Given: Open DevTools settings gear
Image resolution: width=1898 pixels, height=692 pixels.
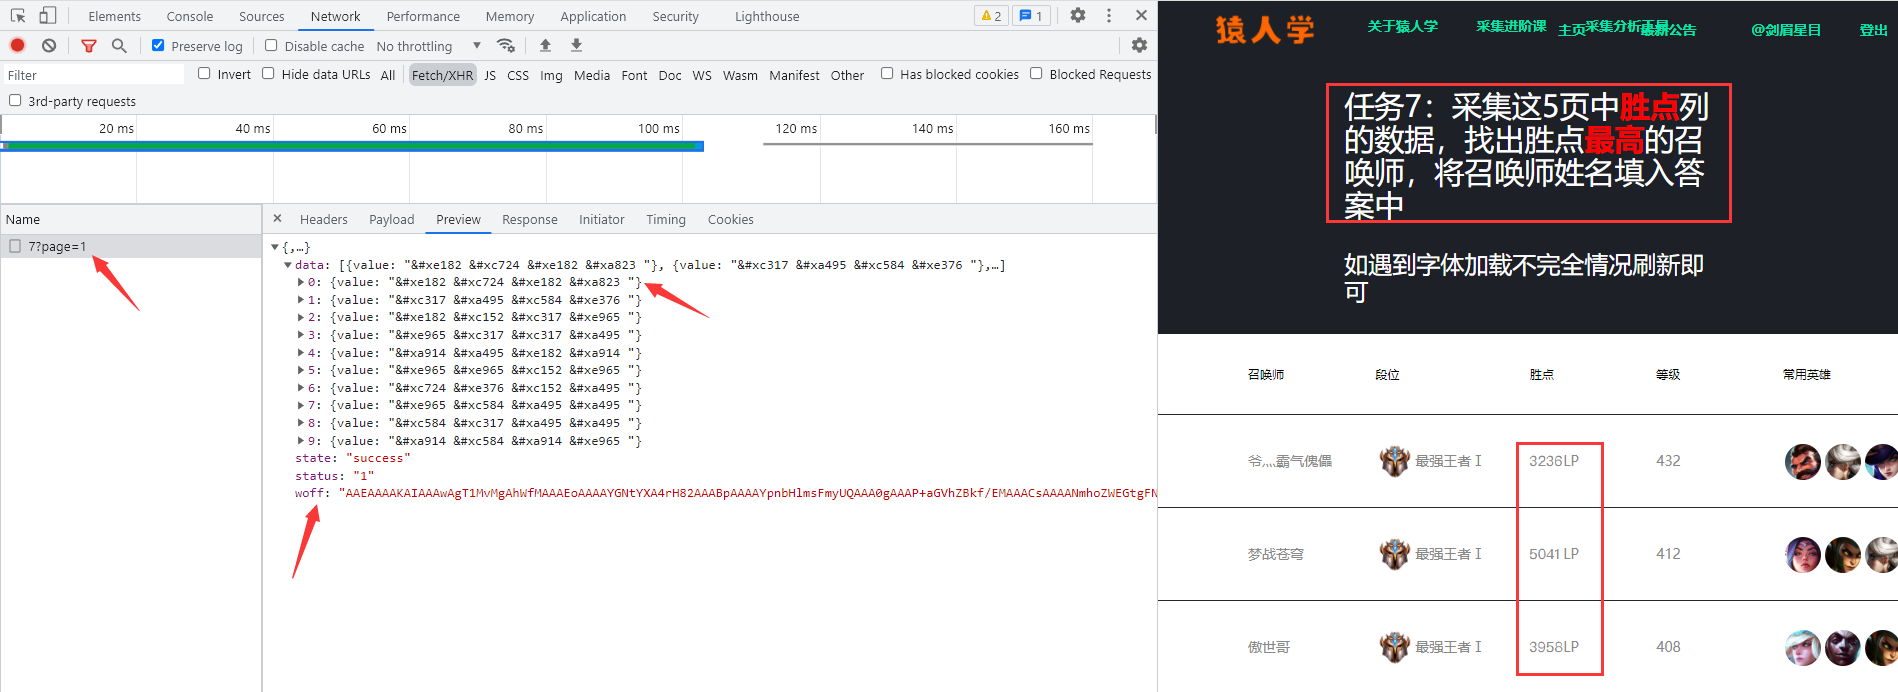Looking at the screenshot, I should 1077,15.
